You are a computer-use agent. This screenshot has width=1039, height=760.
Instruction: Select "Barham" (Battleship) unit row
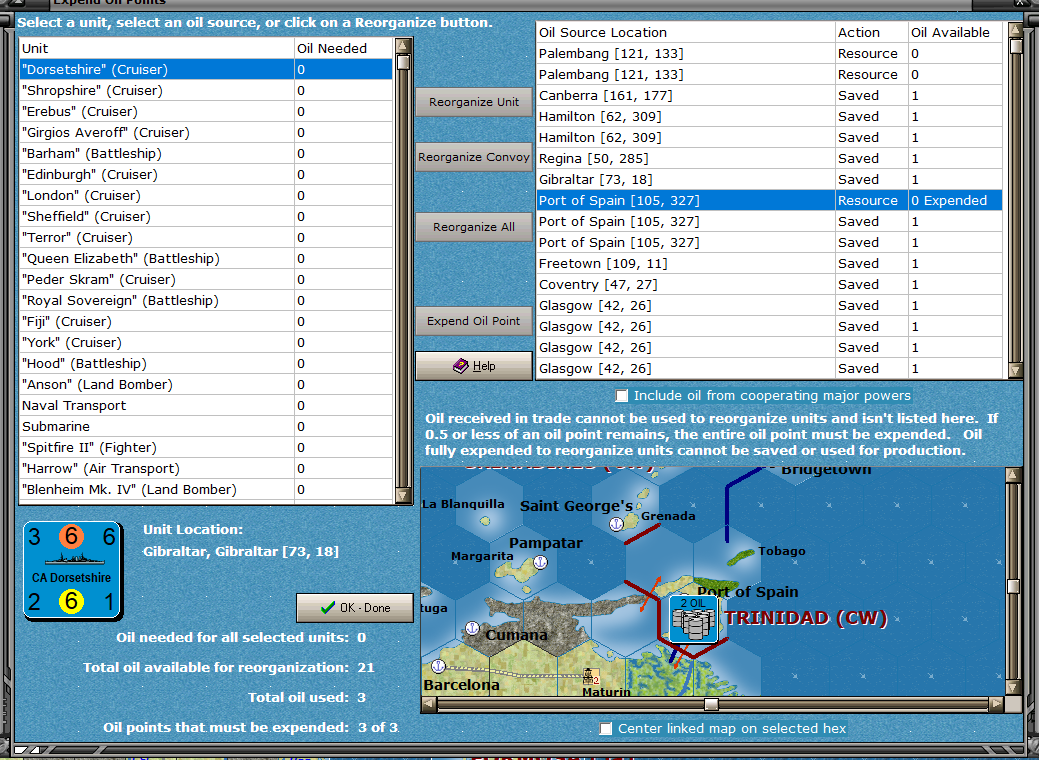[x=206, y=154]
